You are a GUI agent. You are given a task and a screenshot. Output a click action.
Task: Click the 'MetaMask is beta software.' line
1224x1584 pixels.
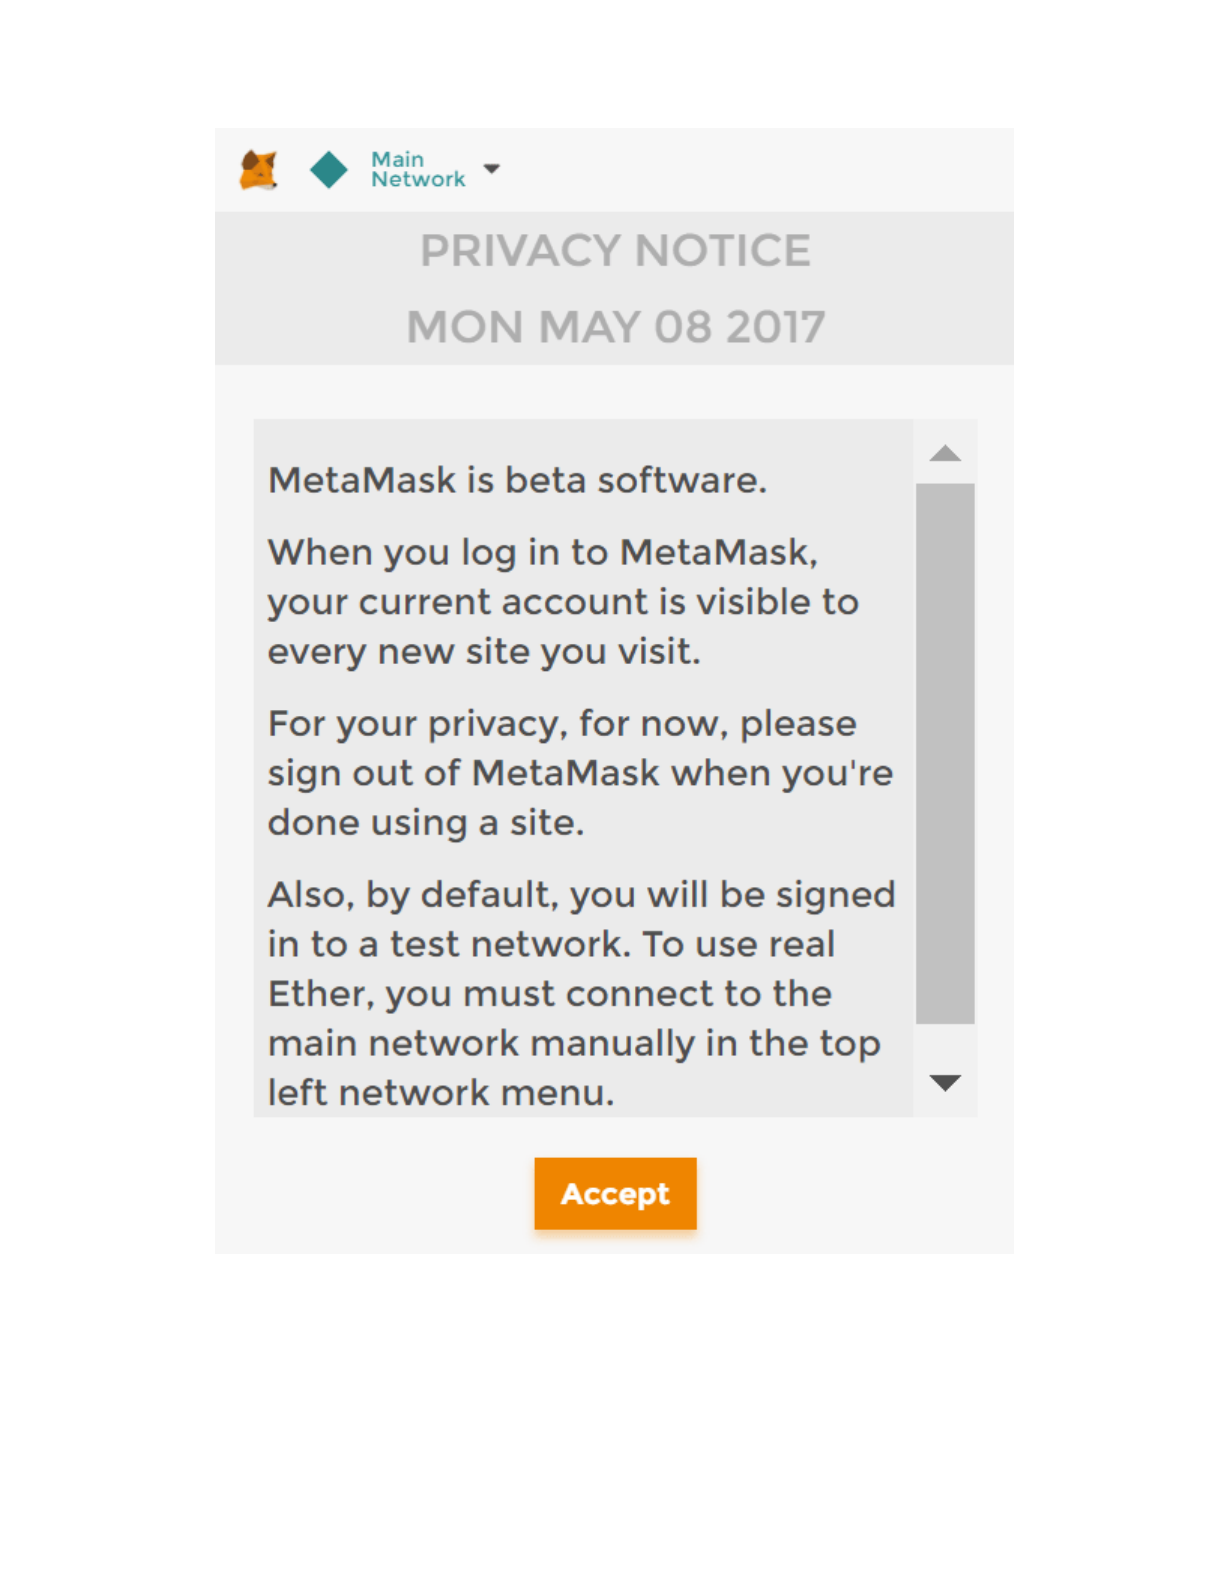pyautogui.click(x=517, y=481)
